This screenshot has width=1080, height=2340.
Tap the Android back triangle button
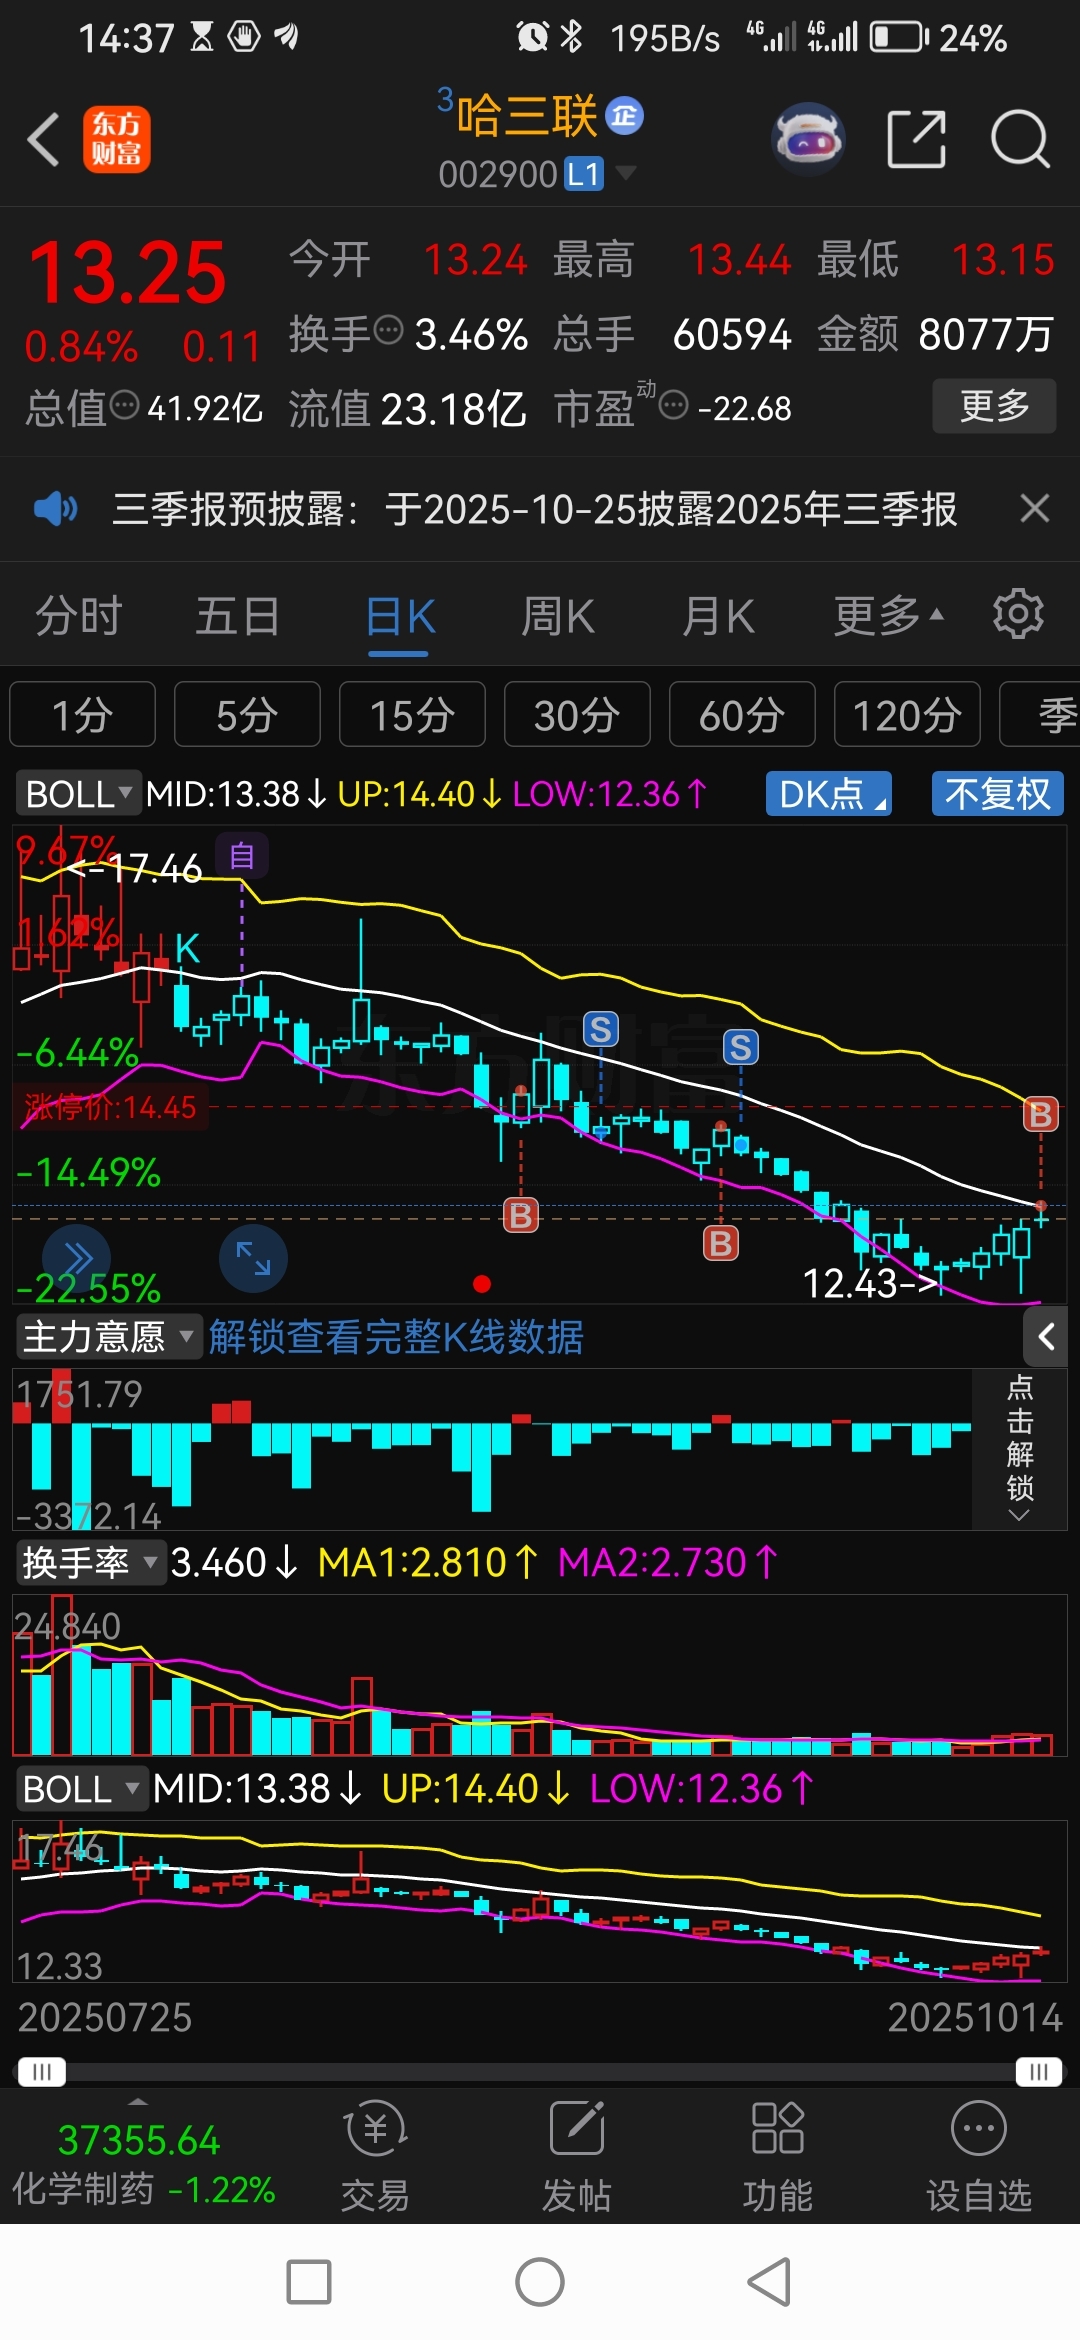[x=770, y=2282]
